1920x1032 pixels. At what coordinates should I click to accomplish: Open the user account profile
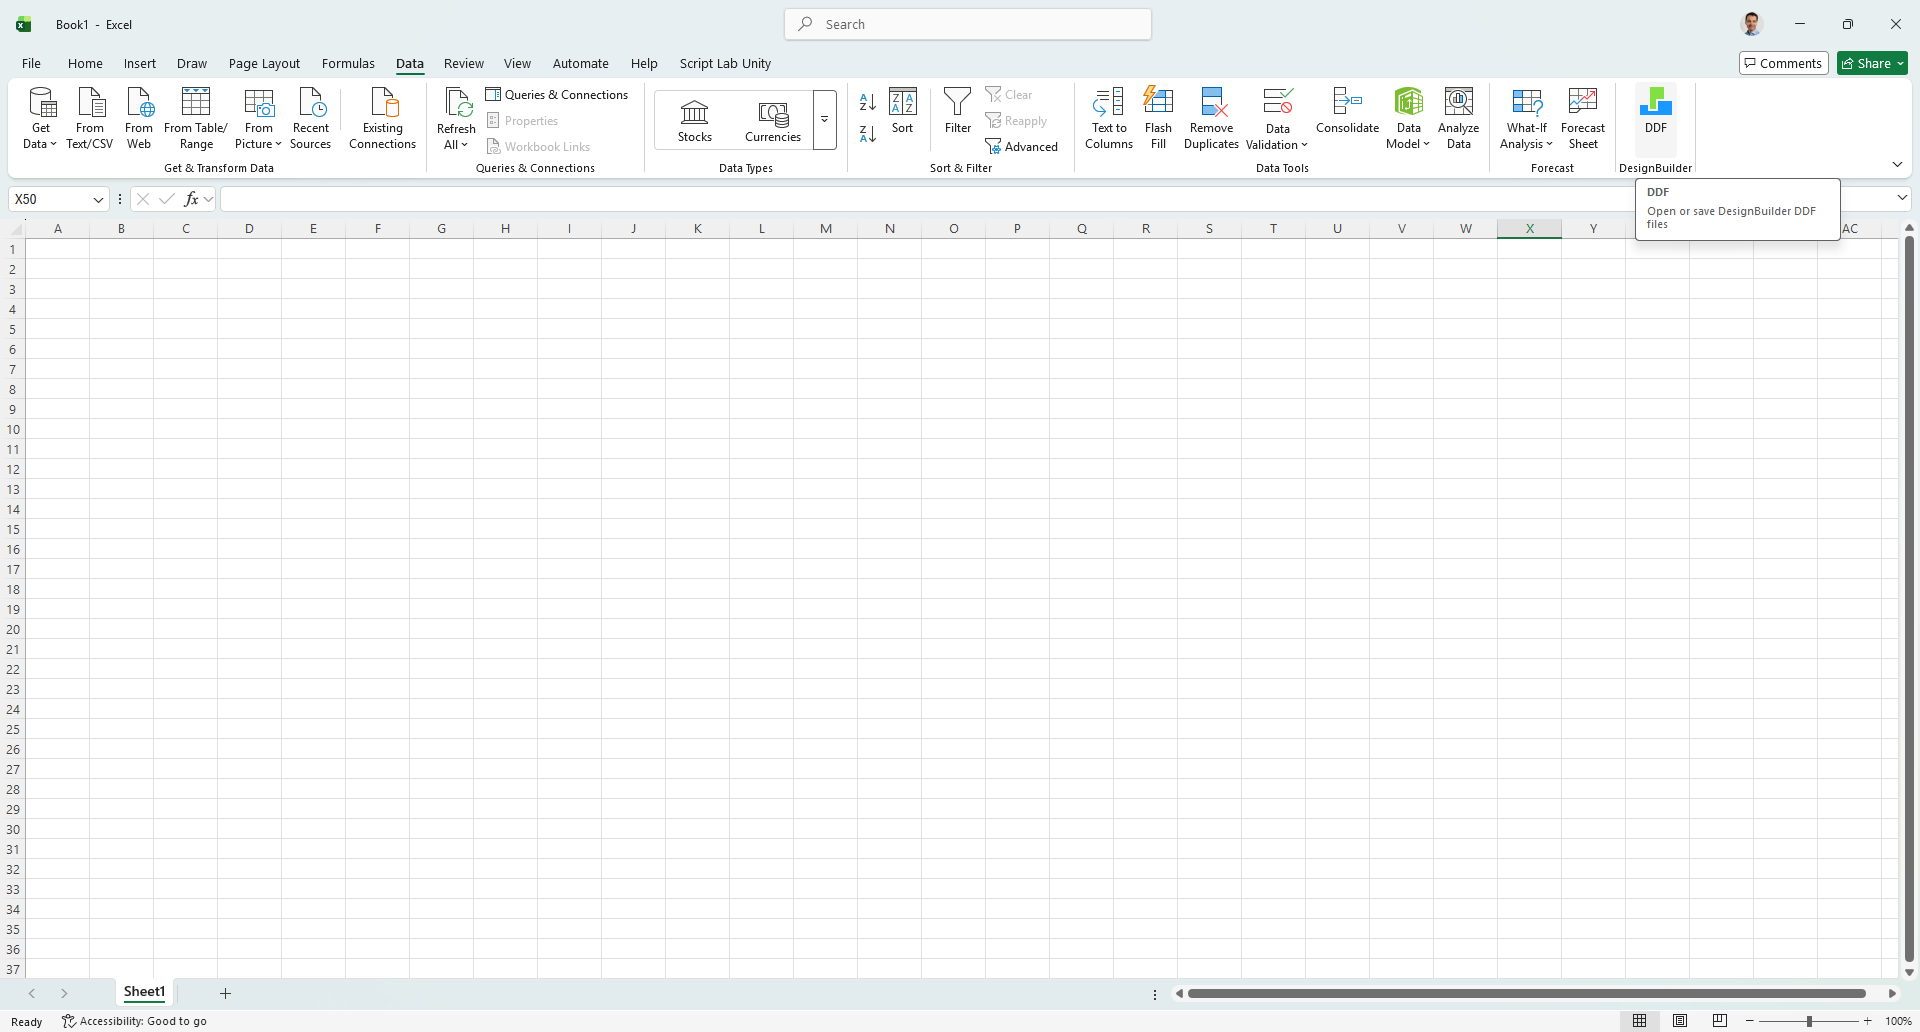1751,24
